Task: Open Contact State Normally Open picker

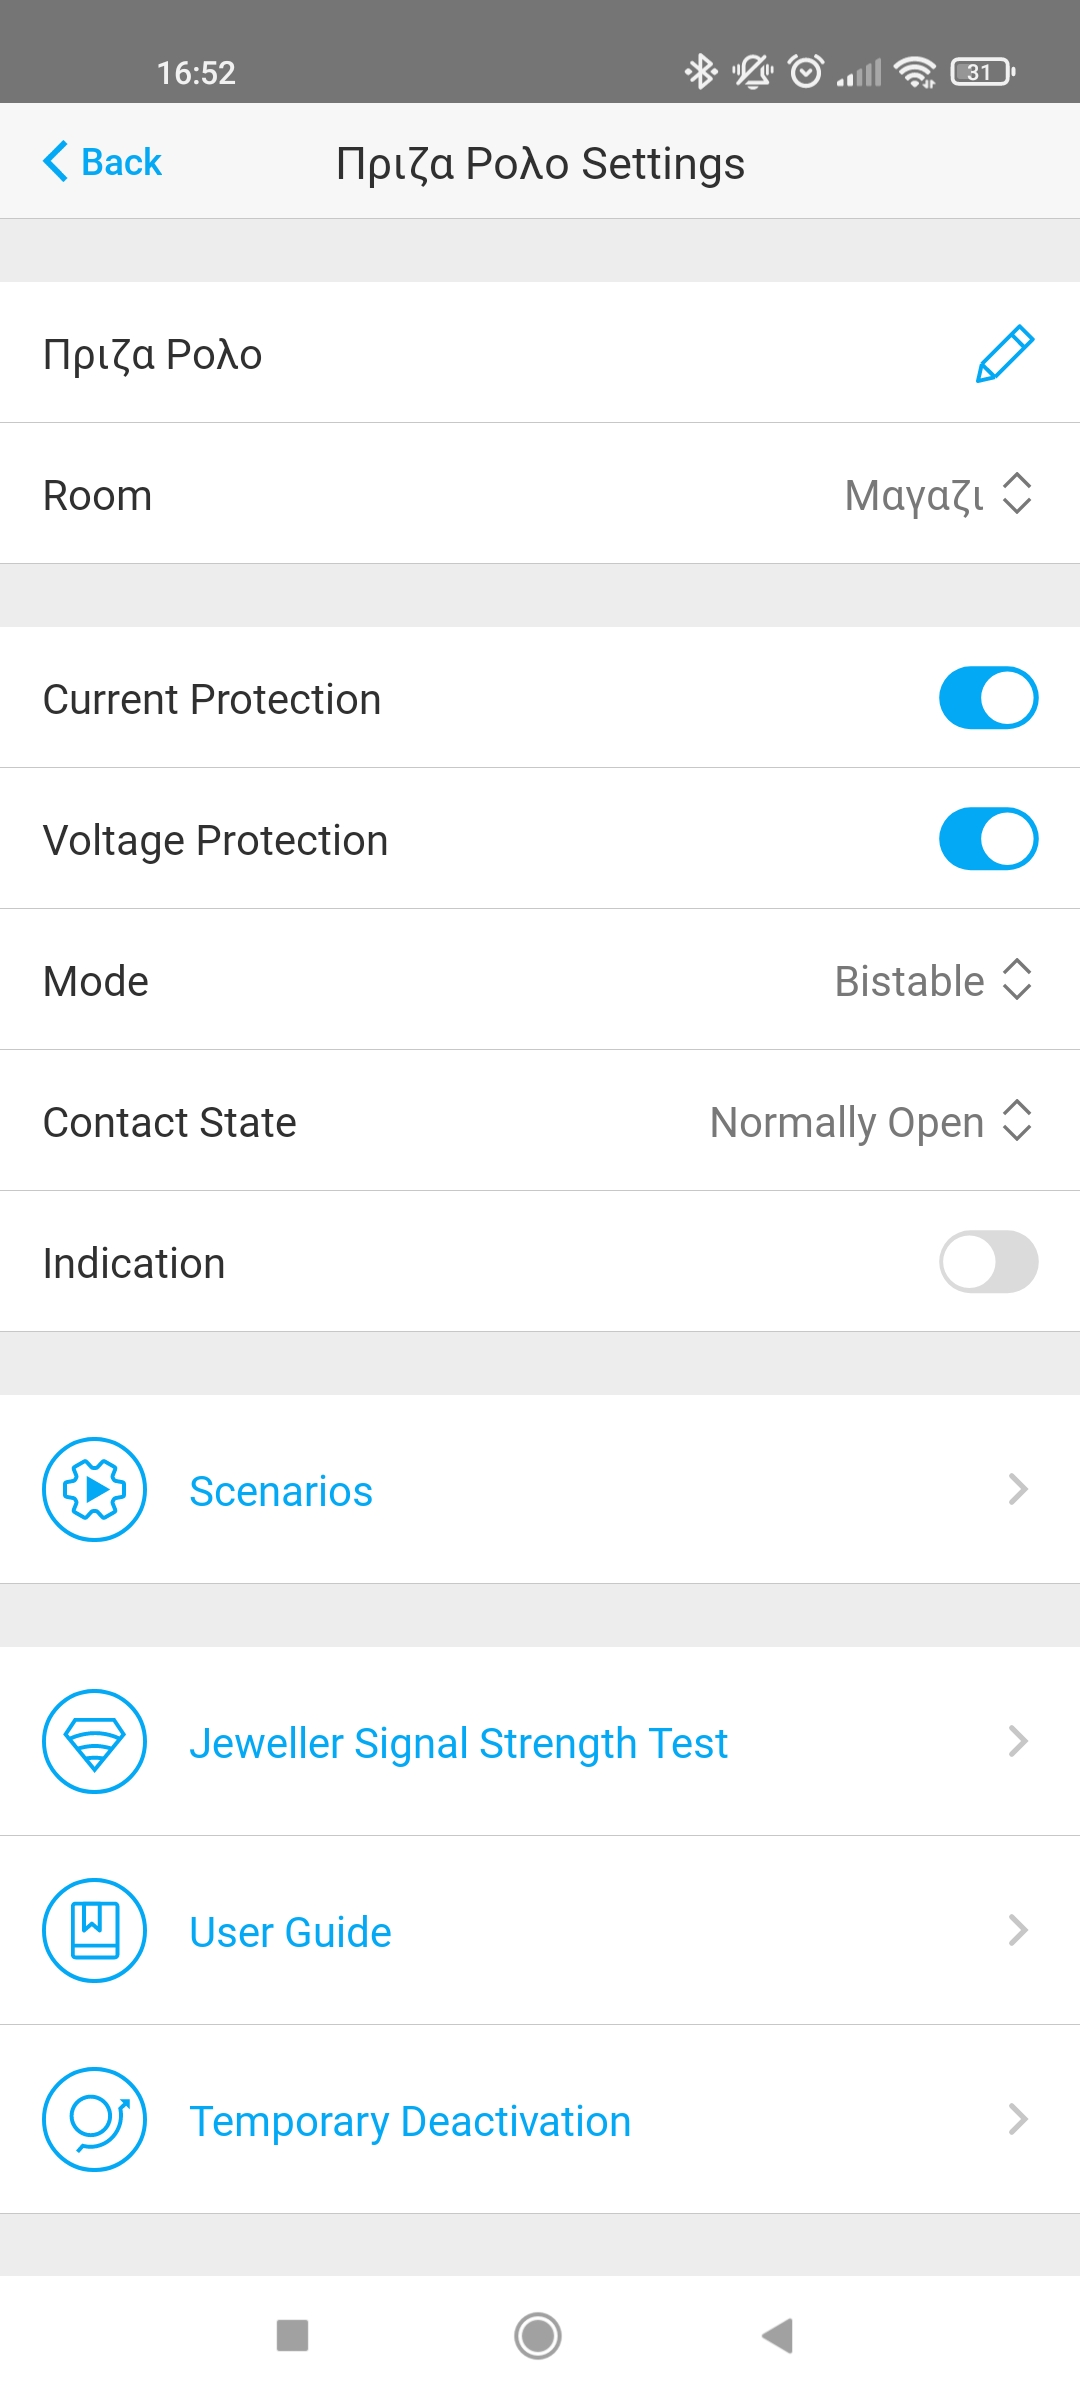Action: point(870,1121)
